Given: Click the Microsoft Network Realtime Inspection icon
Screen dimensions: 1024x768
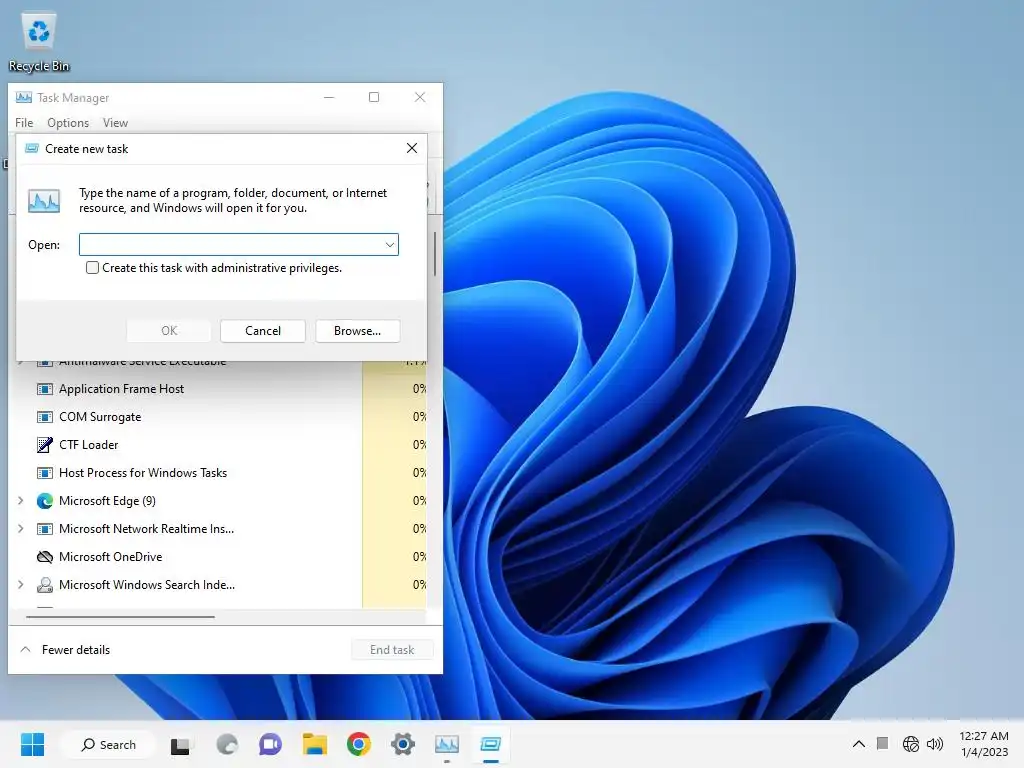Looking at the screenshot, I should click(x=44, y=529).
